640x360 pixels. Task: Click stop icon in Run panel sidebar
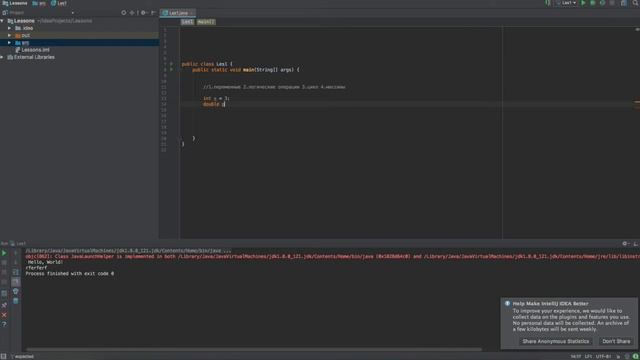pos(4,263)
